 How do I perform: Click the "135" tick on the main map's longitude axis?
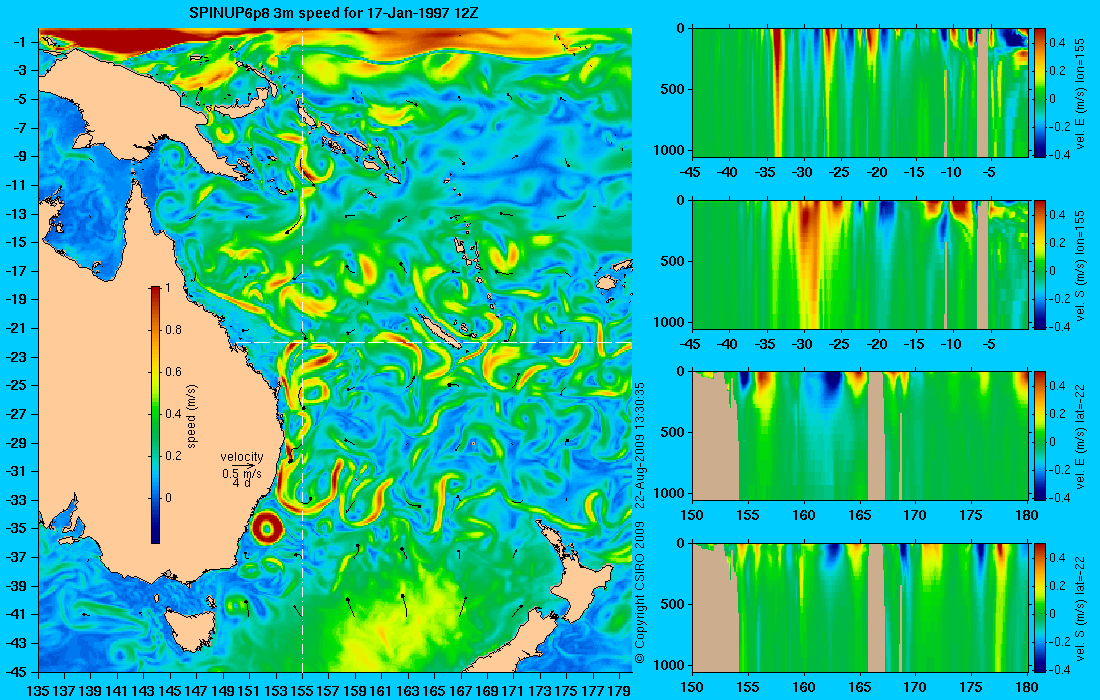pos(38,690)
